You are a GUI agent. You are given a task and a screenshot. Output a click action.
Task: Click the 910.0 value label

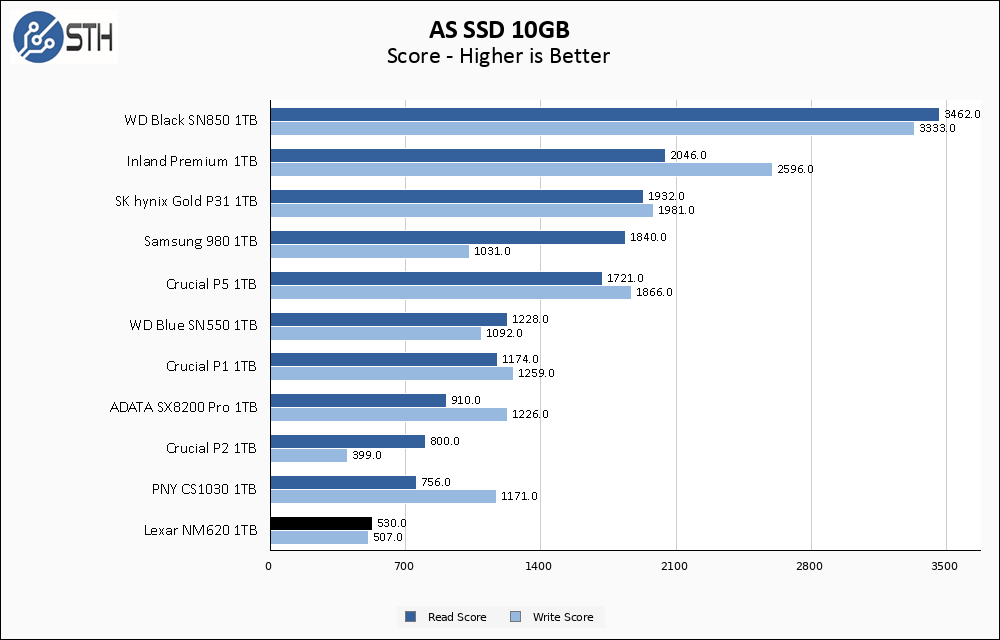point(466,400)
